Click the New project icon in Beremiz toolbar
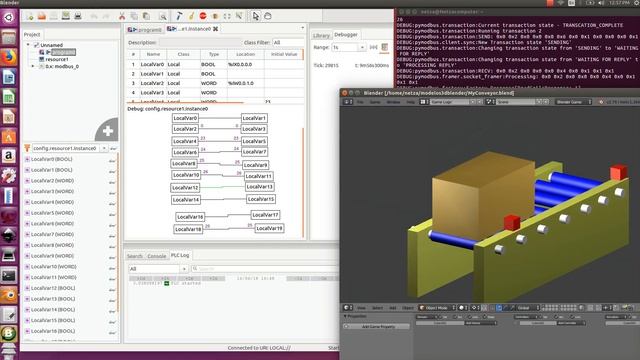The width and height of the screenshot is (640, 360). pyautogui.click(x=30, y=16)
